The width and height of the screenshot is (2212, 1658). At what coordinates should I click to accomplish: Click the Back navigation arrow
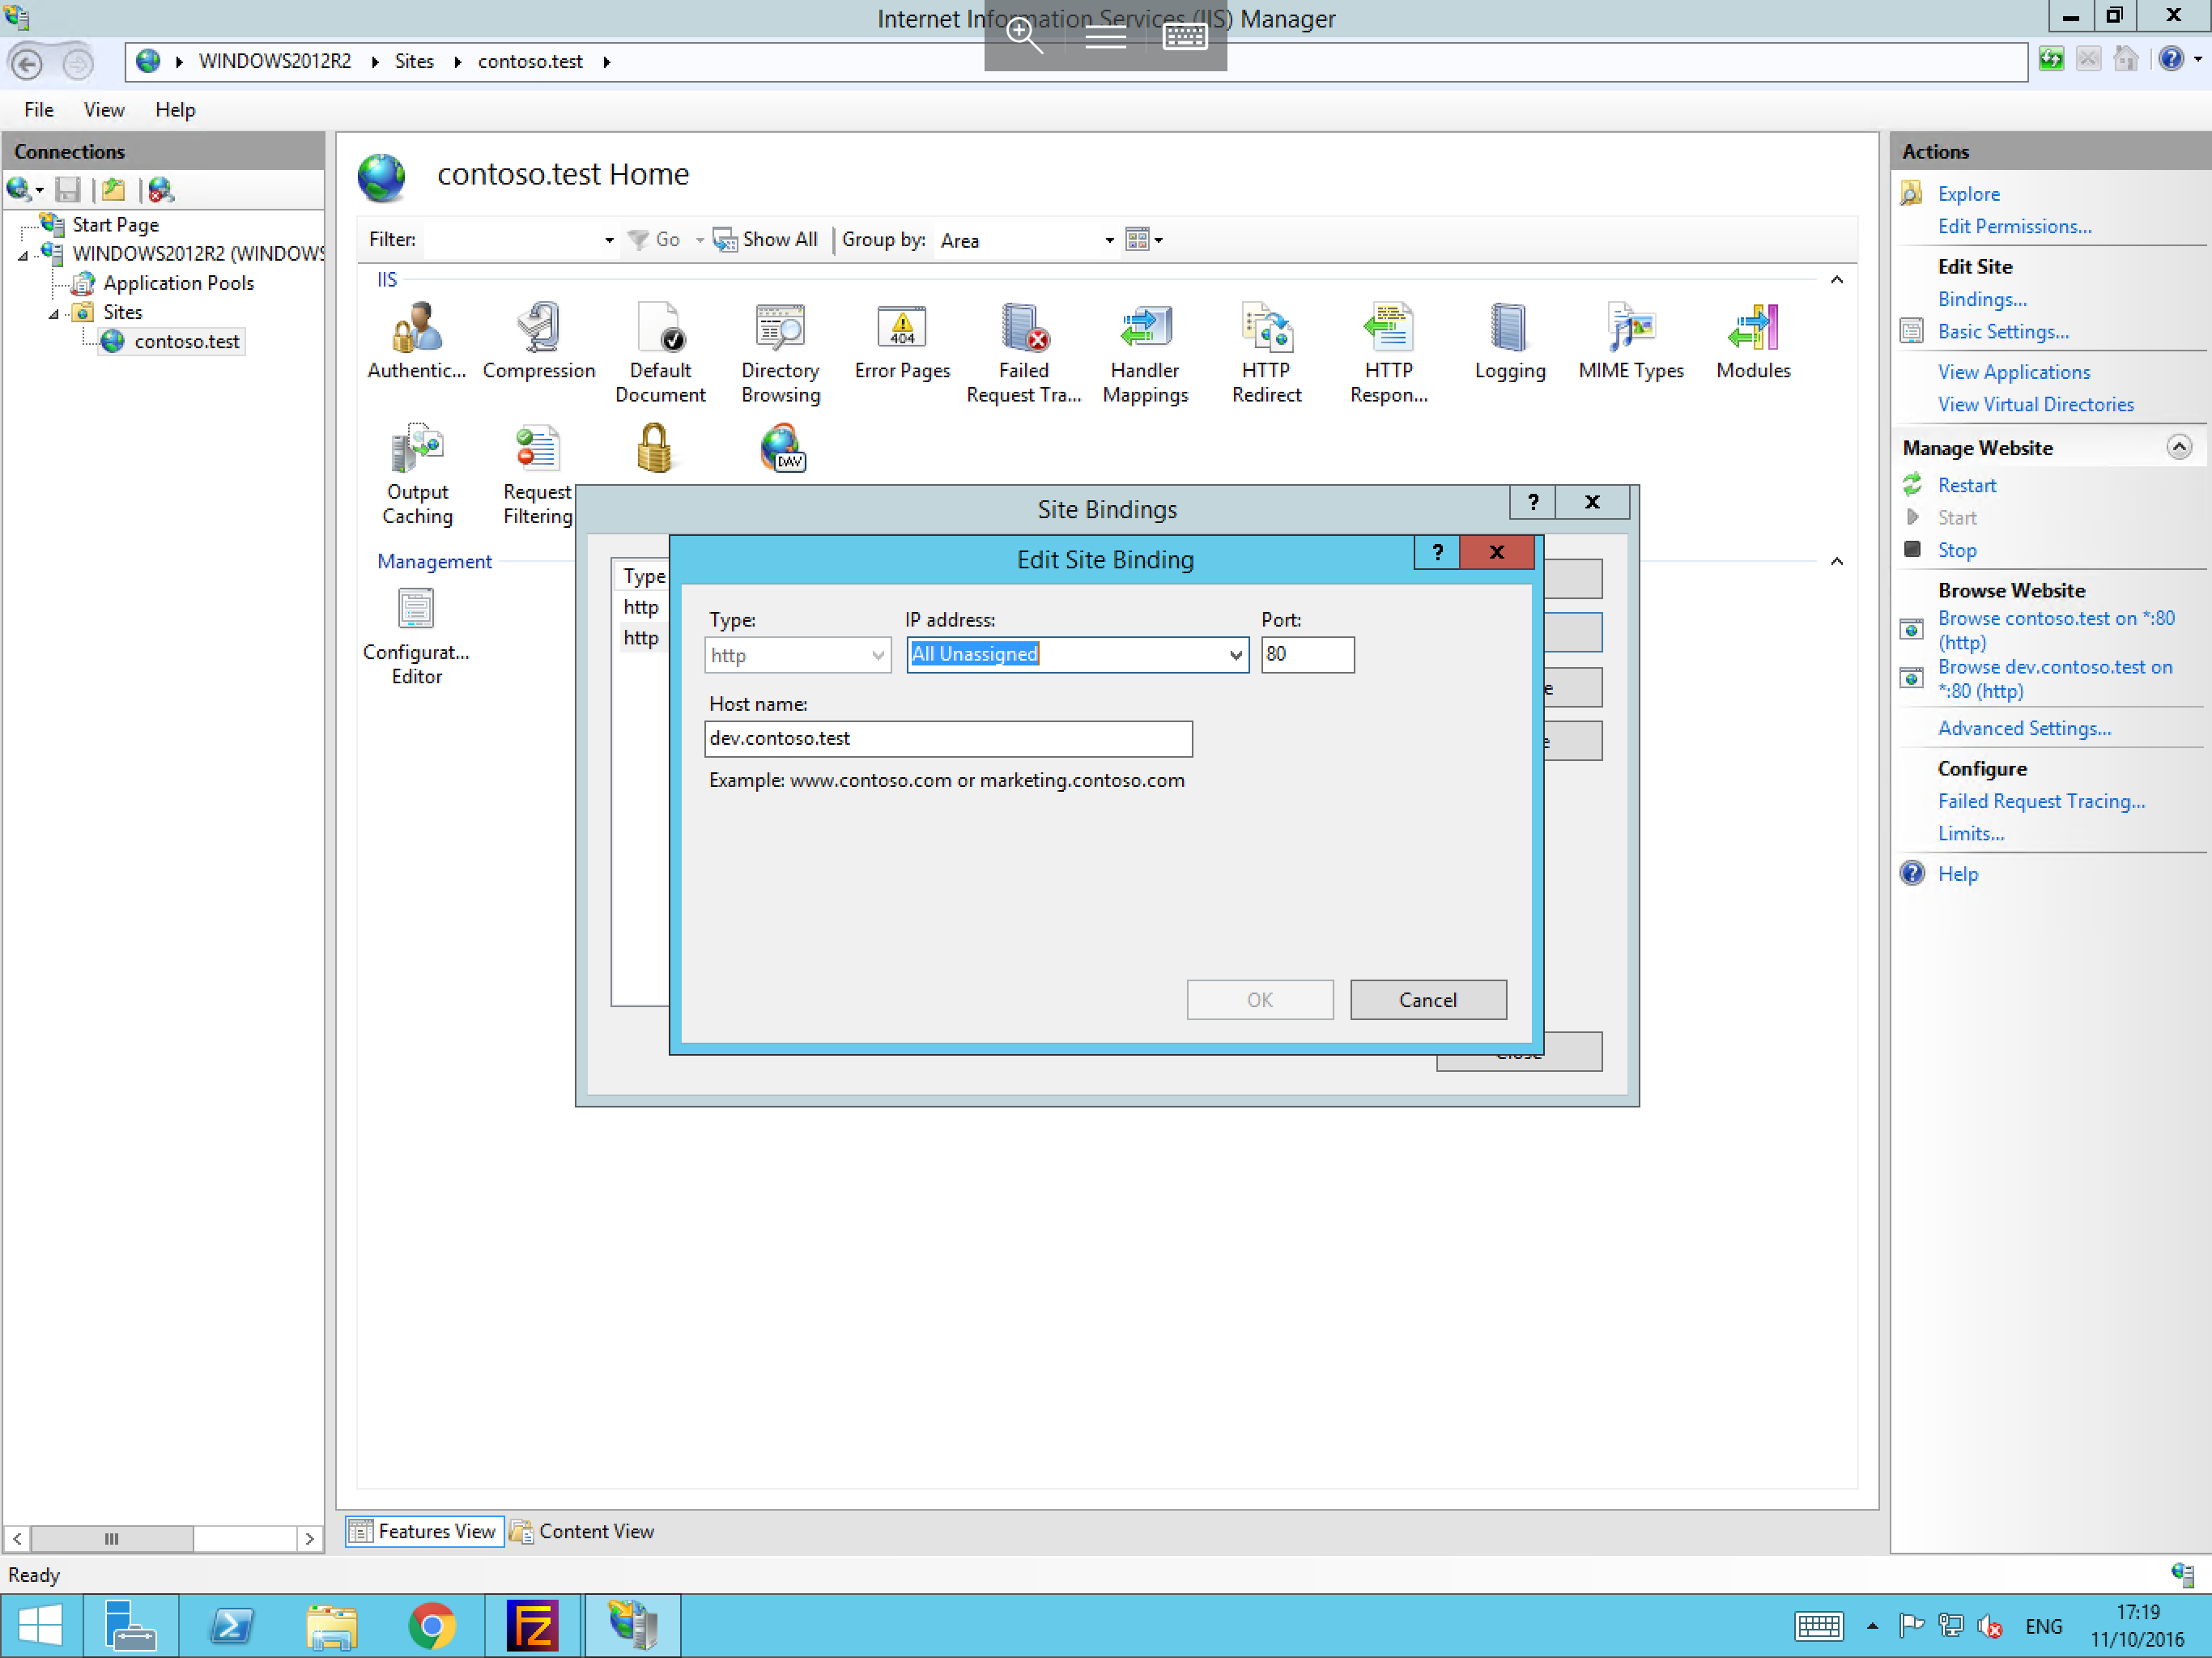pyautogui.click(x=27, y=63)
